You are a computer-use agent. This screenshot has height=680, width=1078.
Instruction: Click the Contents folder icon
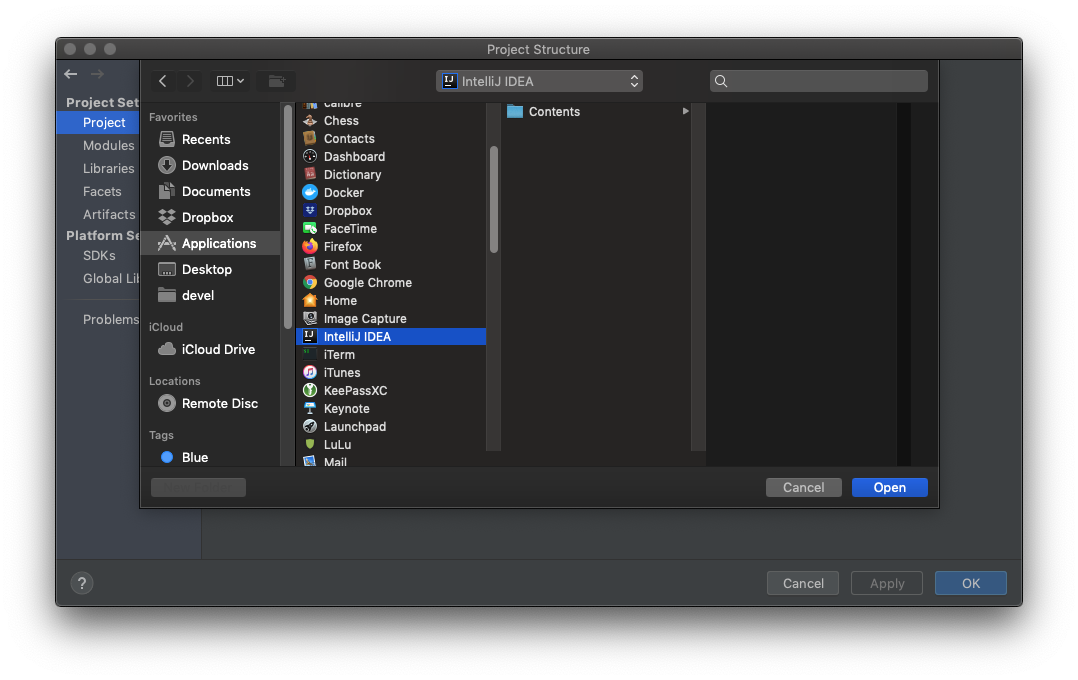515,111
